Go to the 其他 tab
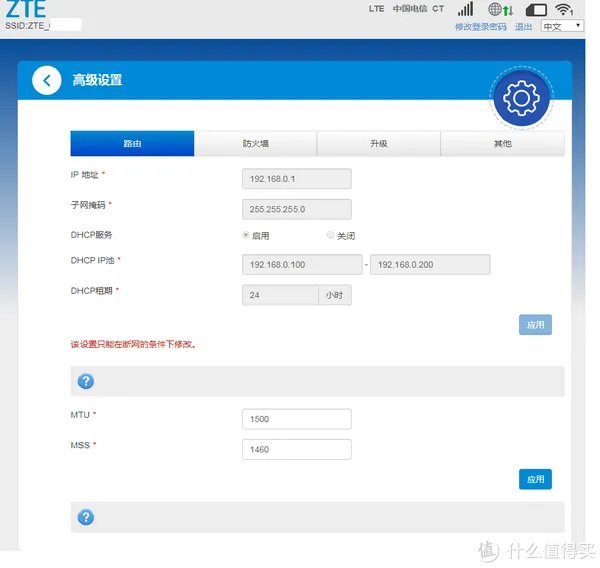The width and height of the screenshot is (600, 568). (x=502, y=144)
